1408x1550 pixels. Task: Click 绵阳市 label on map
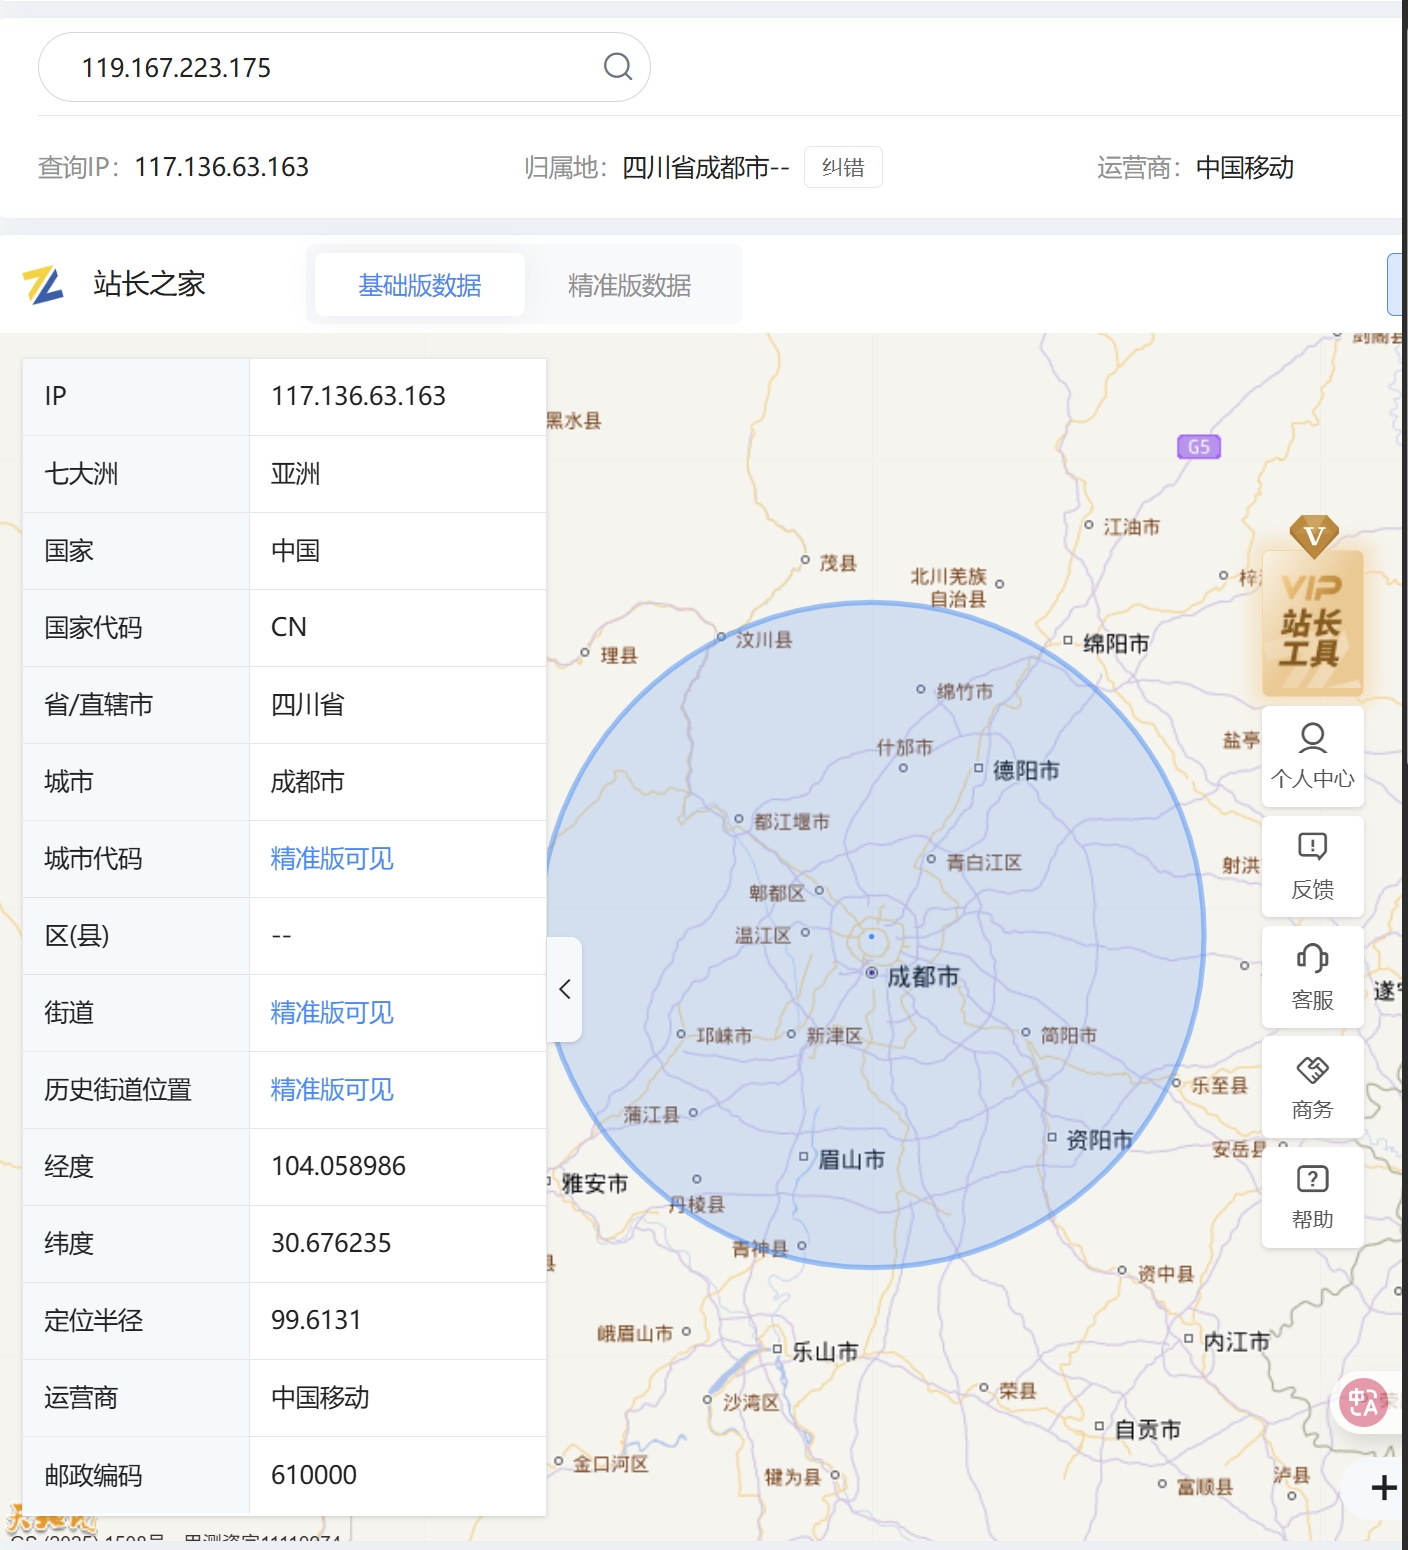tap(1116, 644)
